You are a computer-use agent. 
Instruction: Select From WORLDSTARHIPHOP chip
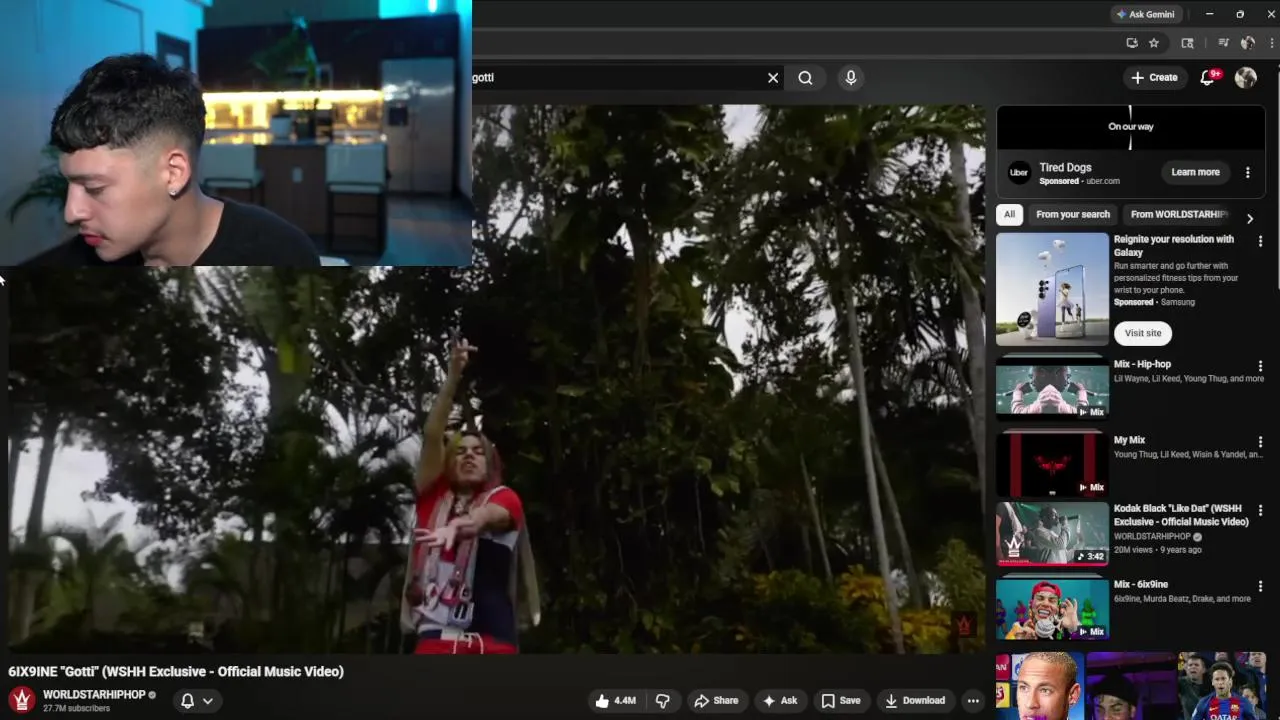[1178, 214]
